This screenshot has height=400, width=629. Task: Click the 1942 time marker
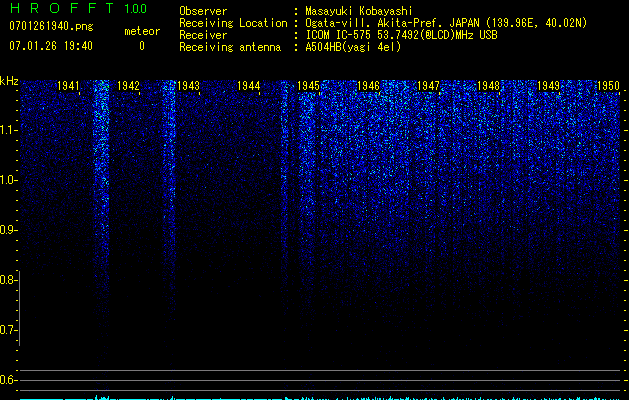(x=128, y=86)
